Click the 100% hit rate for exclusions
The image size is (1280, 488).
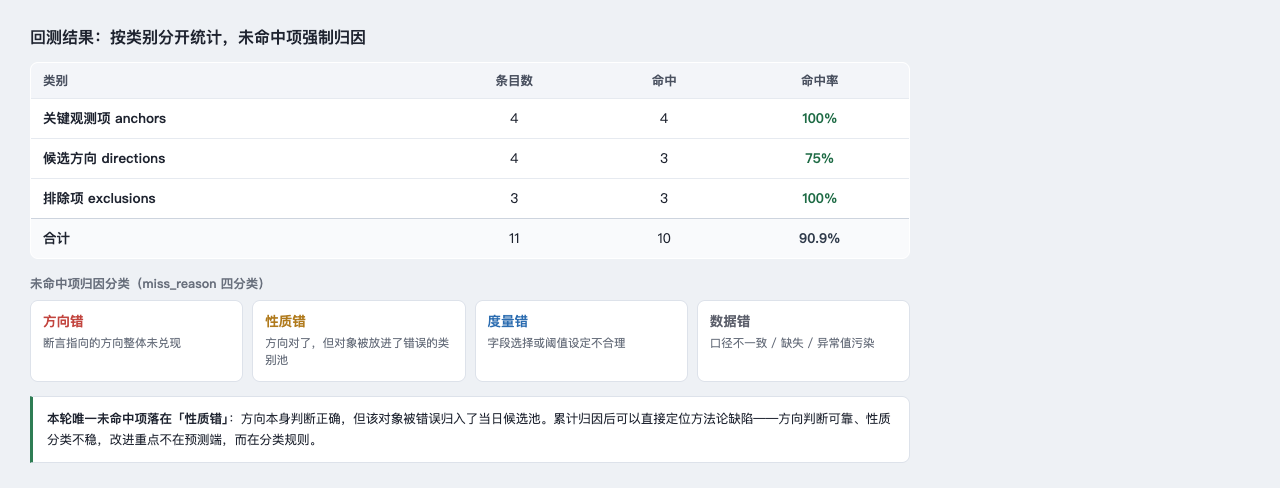click(819, 198)
